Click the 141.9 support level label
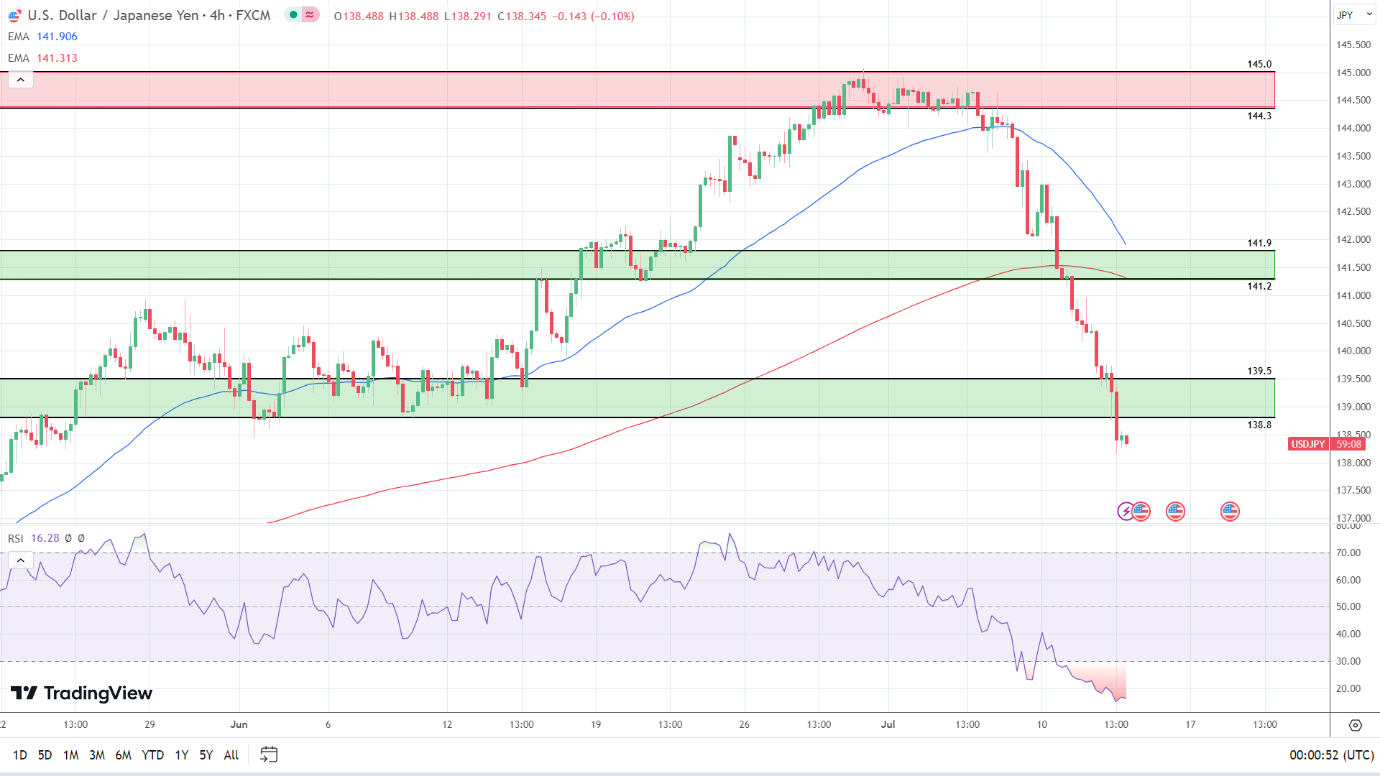 click(1259, 243)
